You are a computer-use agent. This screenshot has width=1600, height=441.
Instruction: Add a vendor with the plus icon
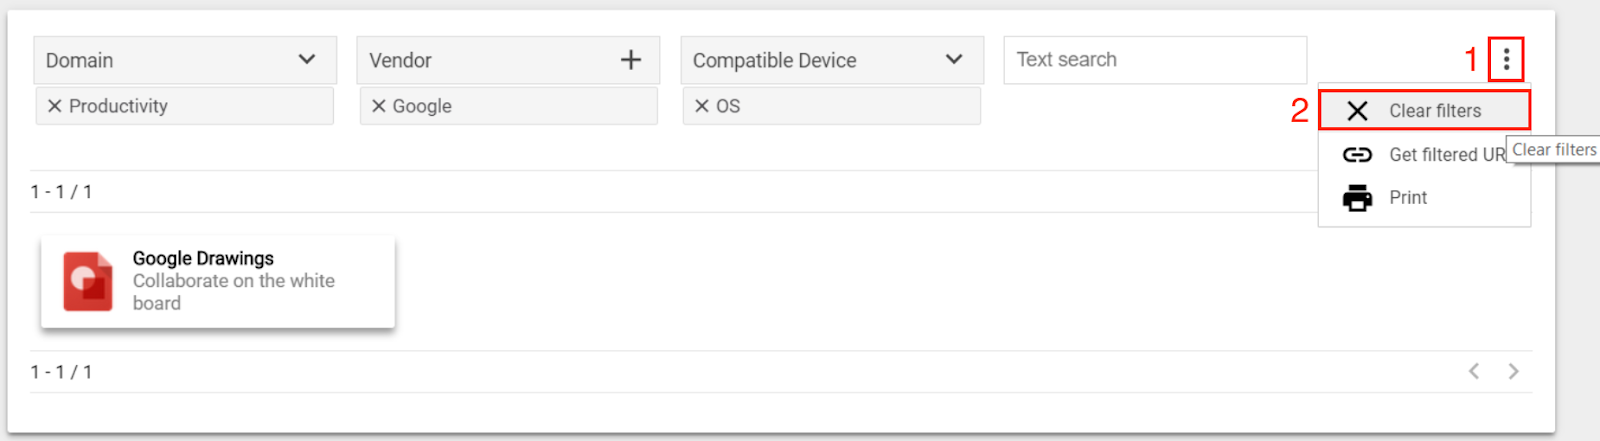[x=631, y=60]
